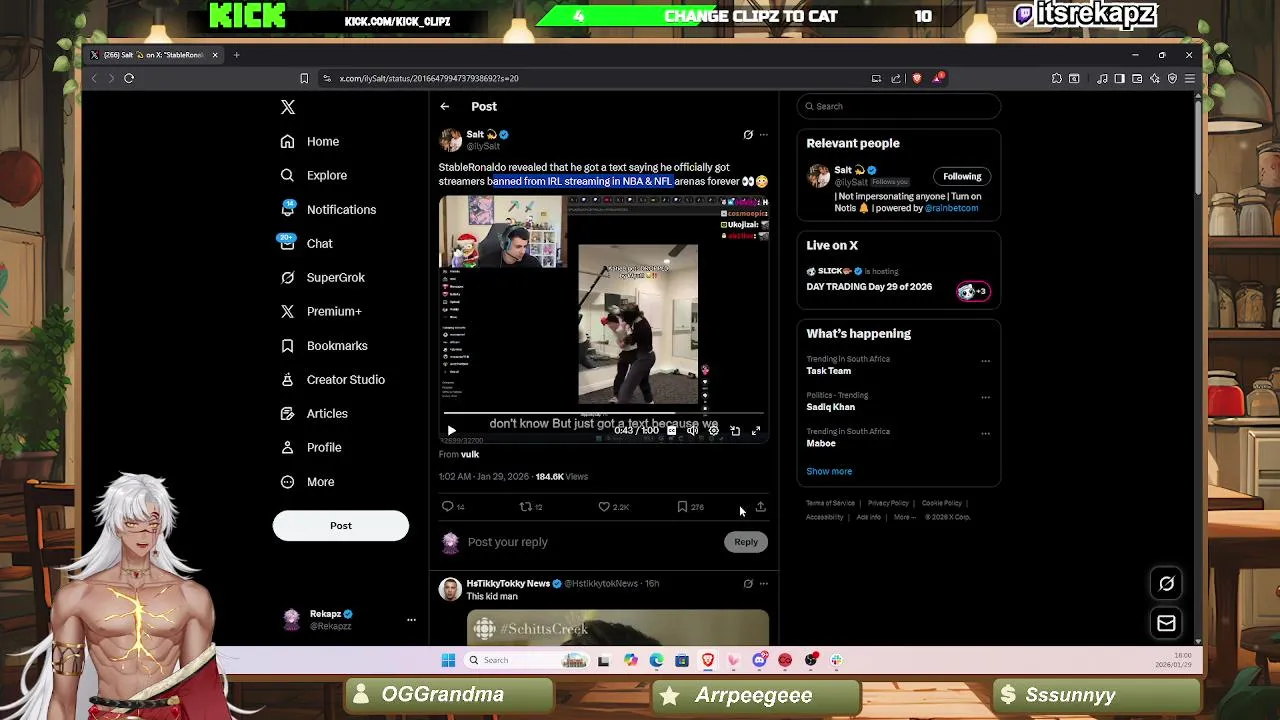Open more options for Sadiq Khan trend
1280x720 pixels.
[986, 397]
